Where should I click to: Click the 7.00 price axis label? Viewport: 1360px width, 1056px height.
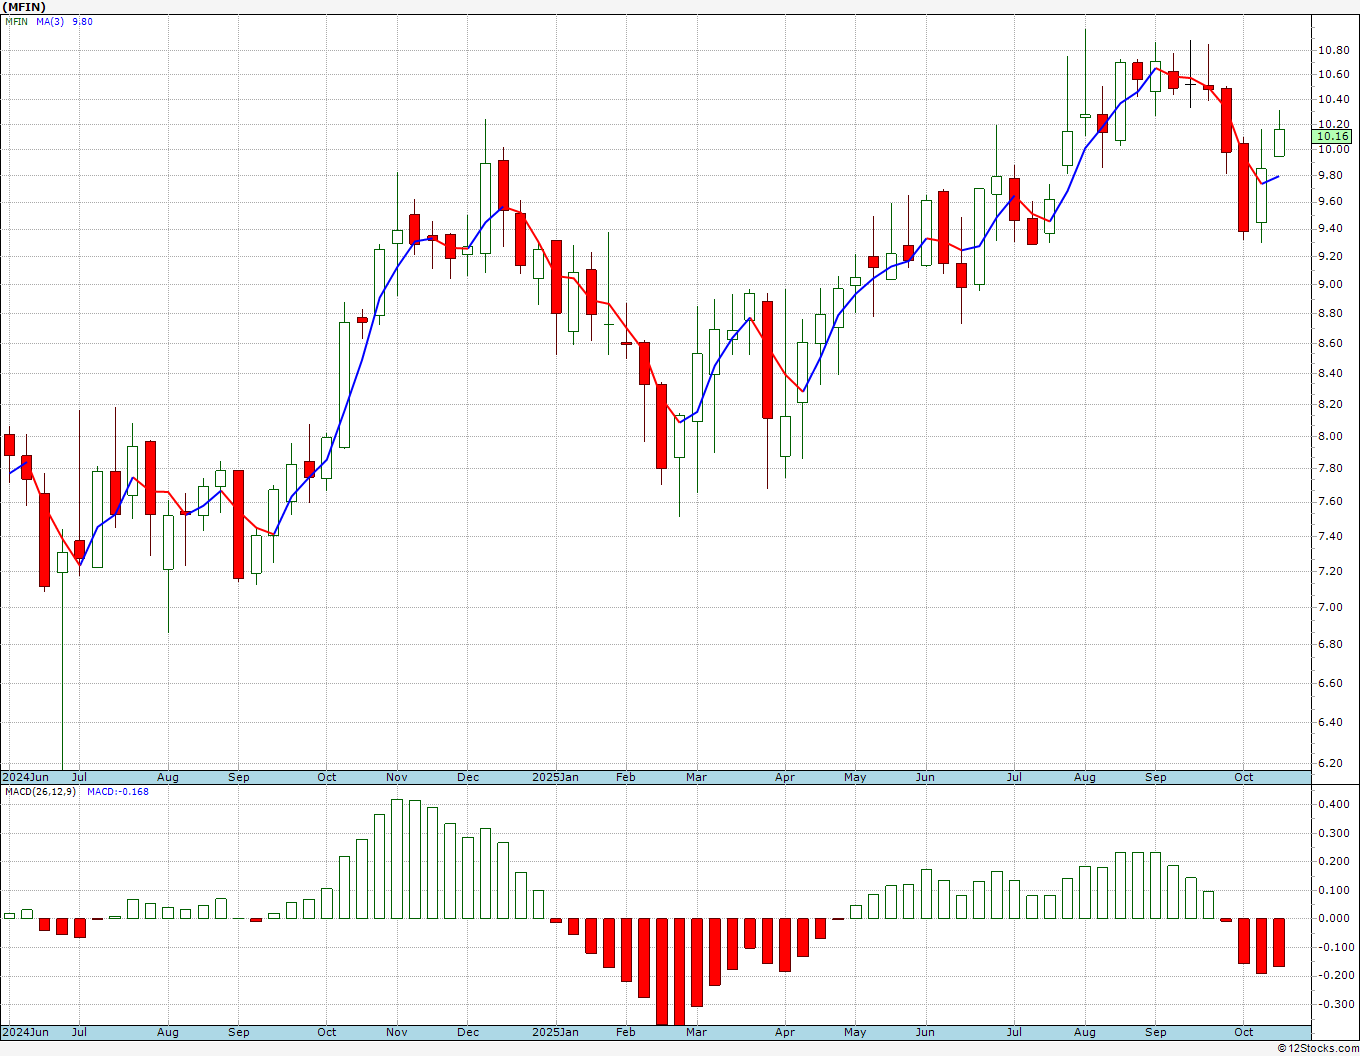pos(1332,607)
